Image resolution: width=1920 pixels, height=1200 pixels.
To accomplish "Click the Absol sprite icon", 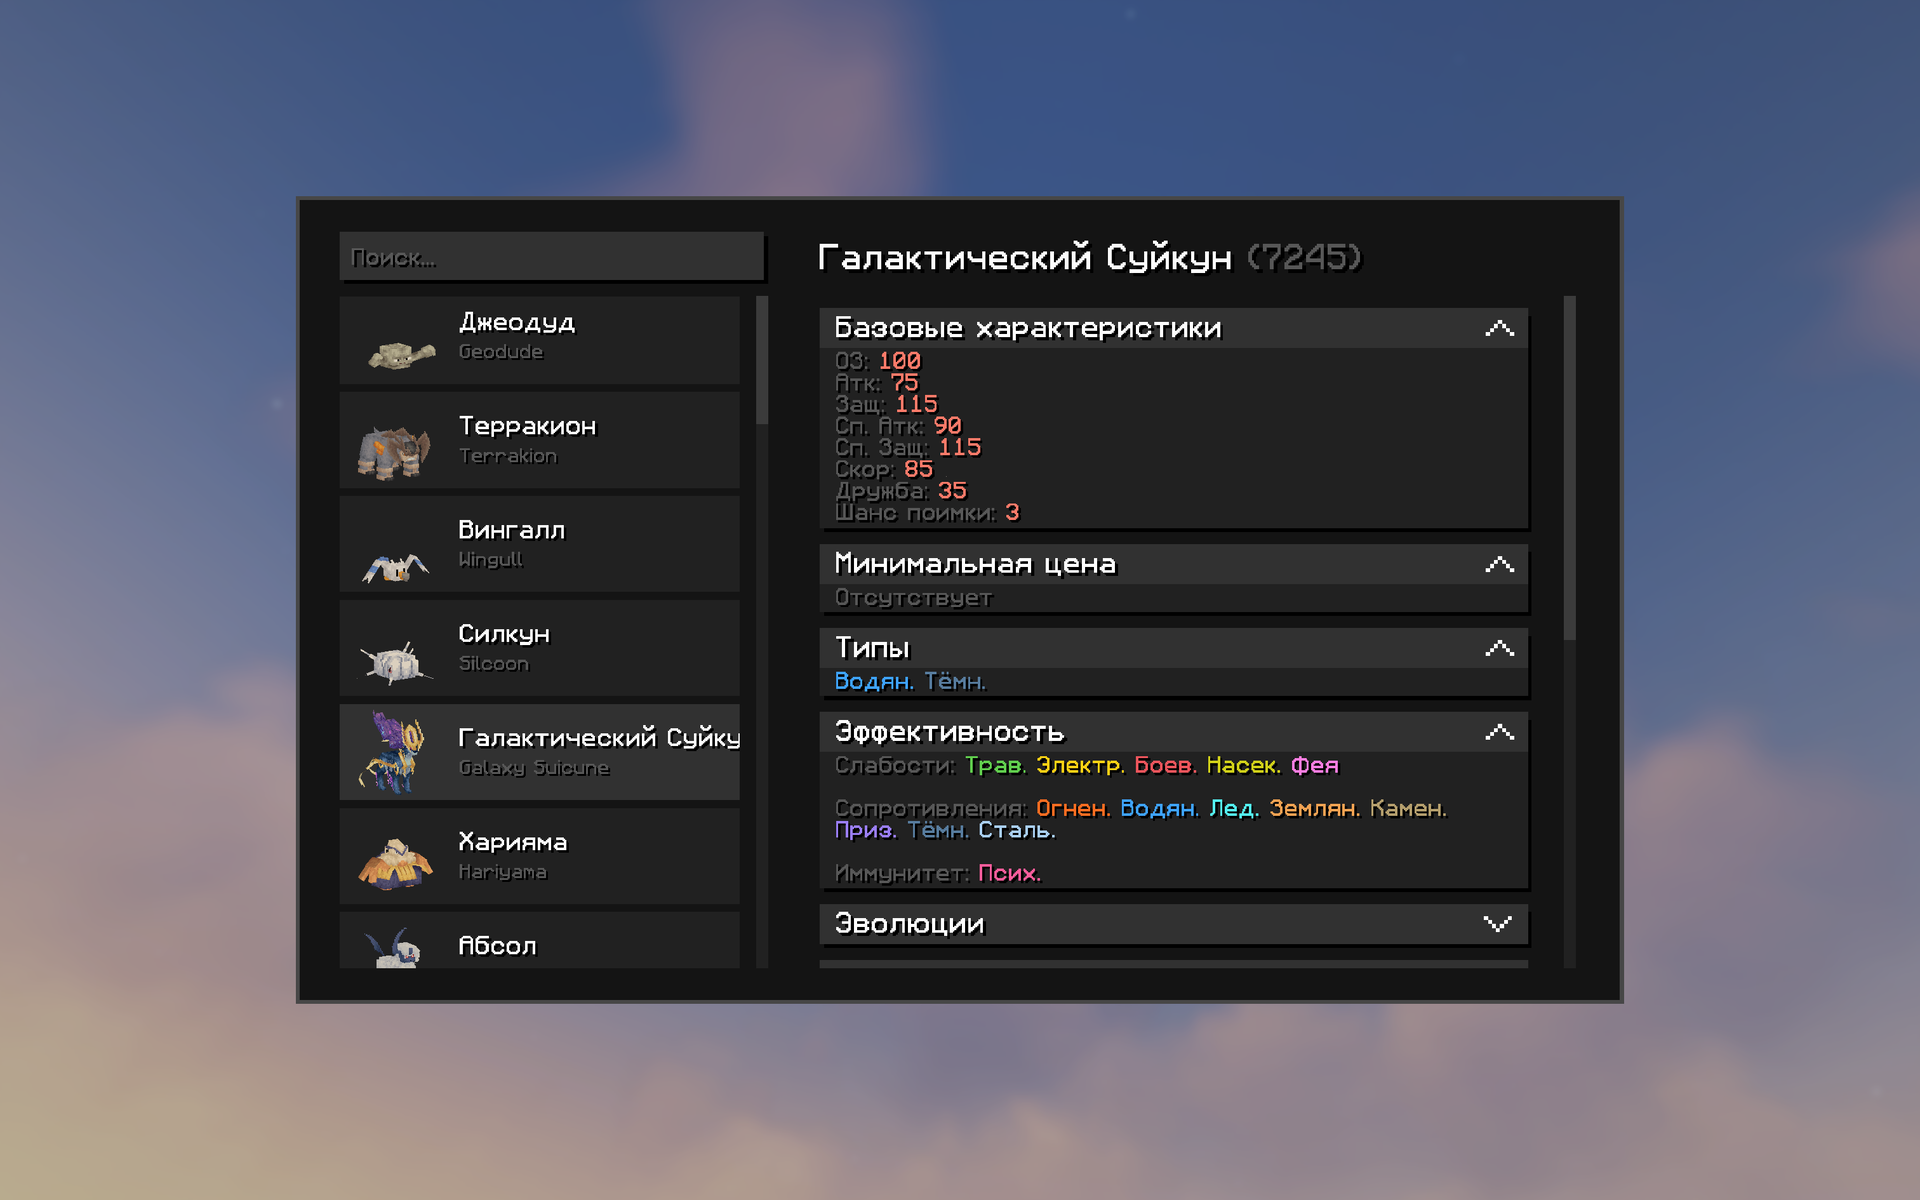I will (392, 948).
